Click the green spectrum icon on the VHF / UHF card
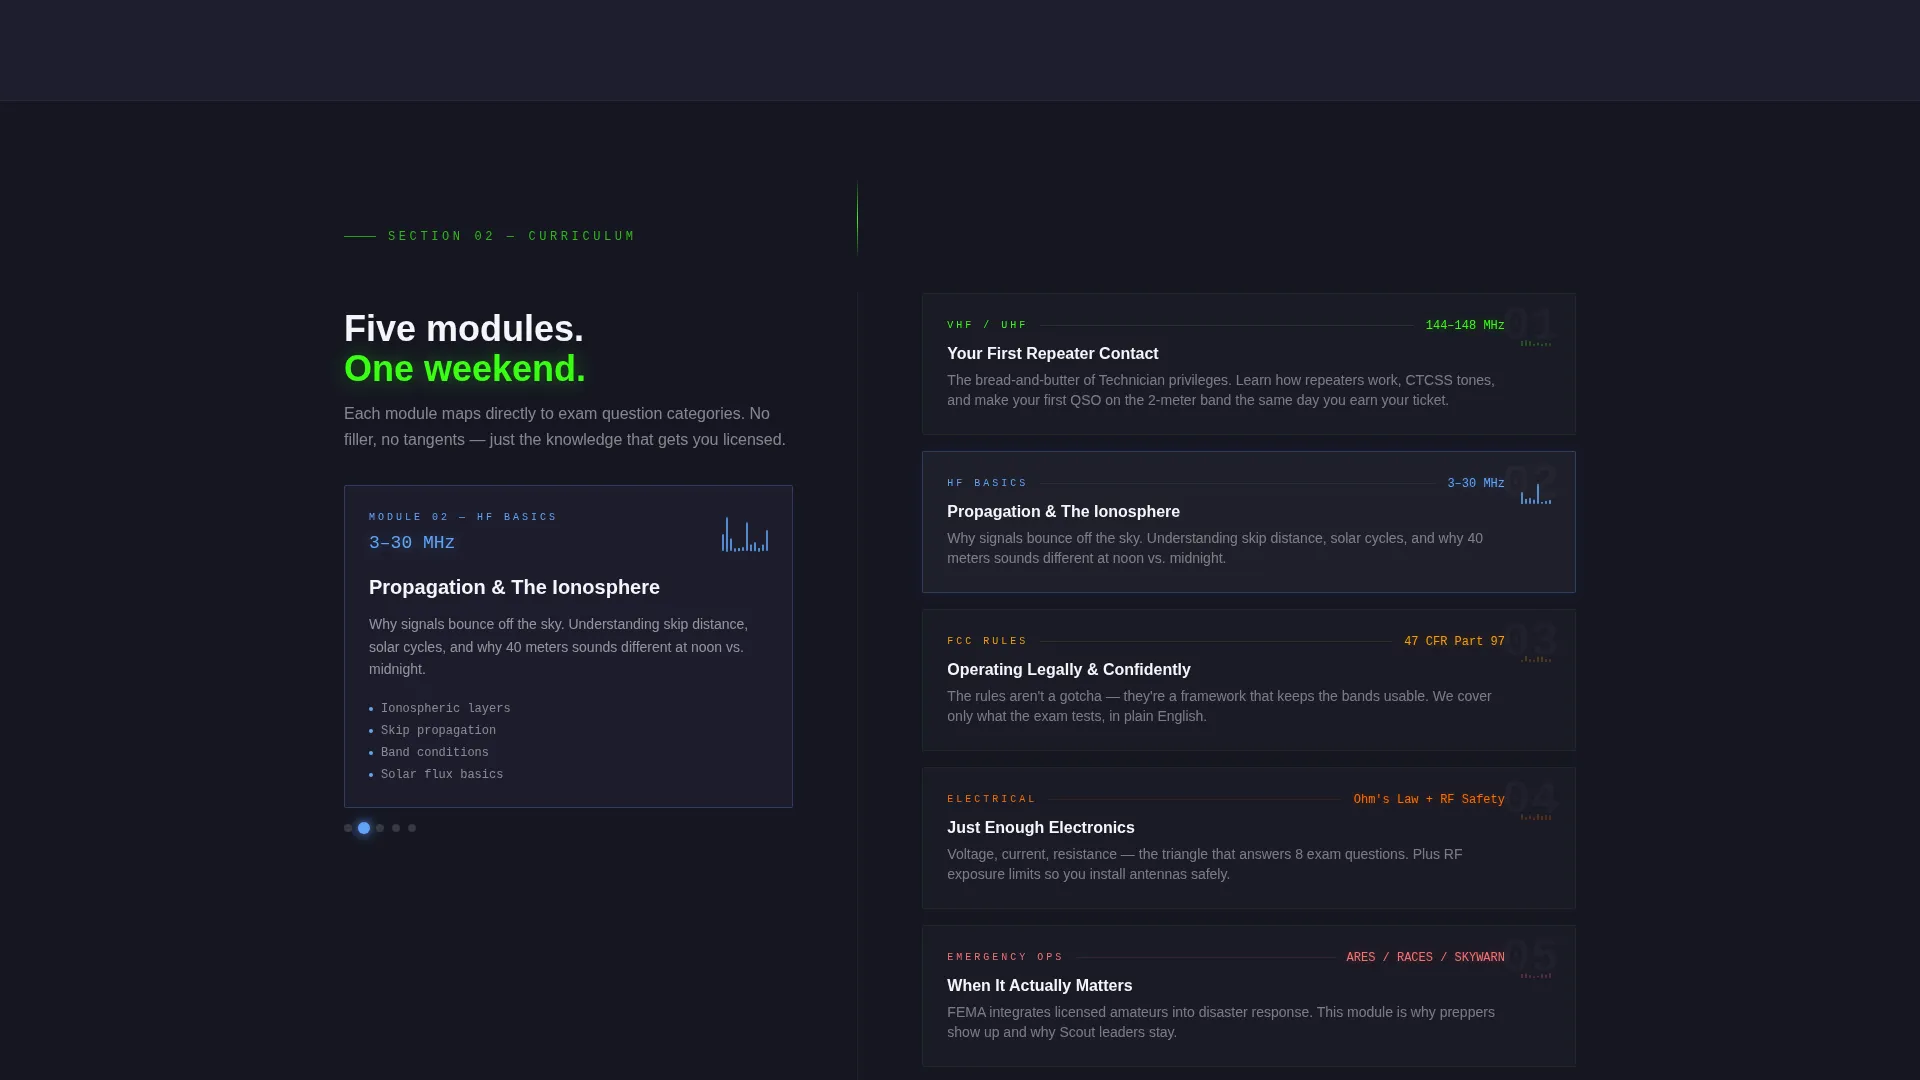The width and height of the screenshot is (1920, 1080). pyautogui.click(x=1536, y=342)
